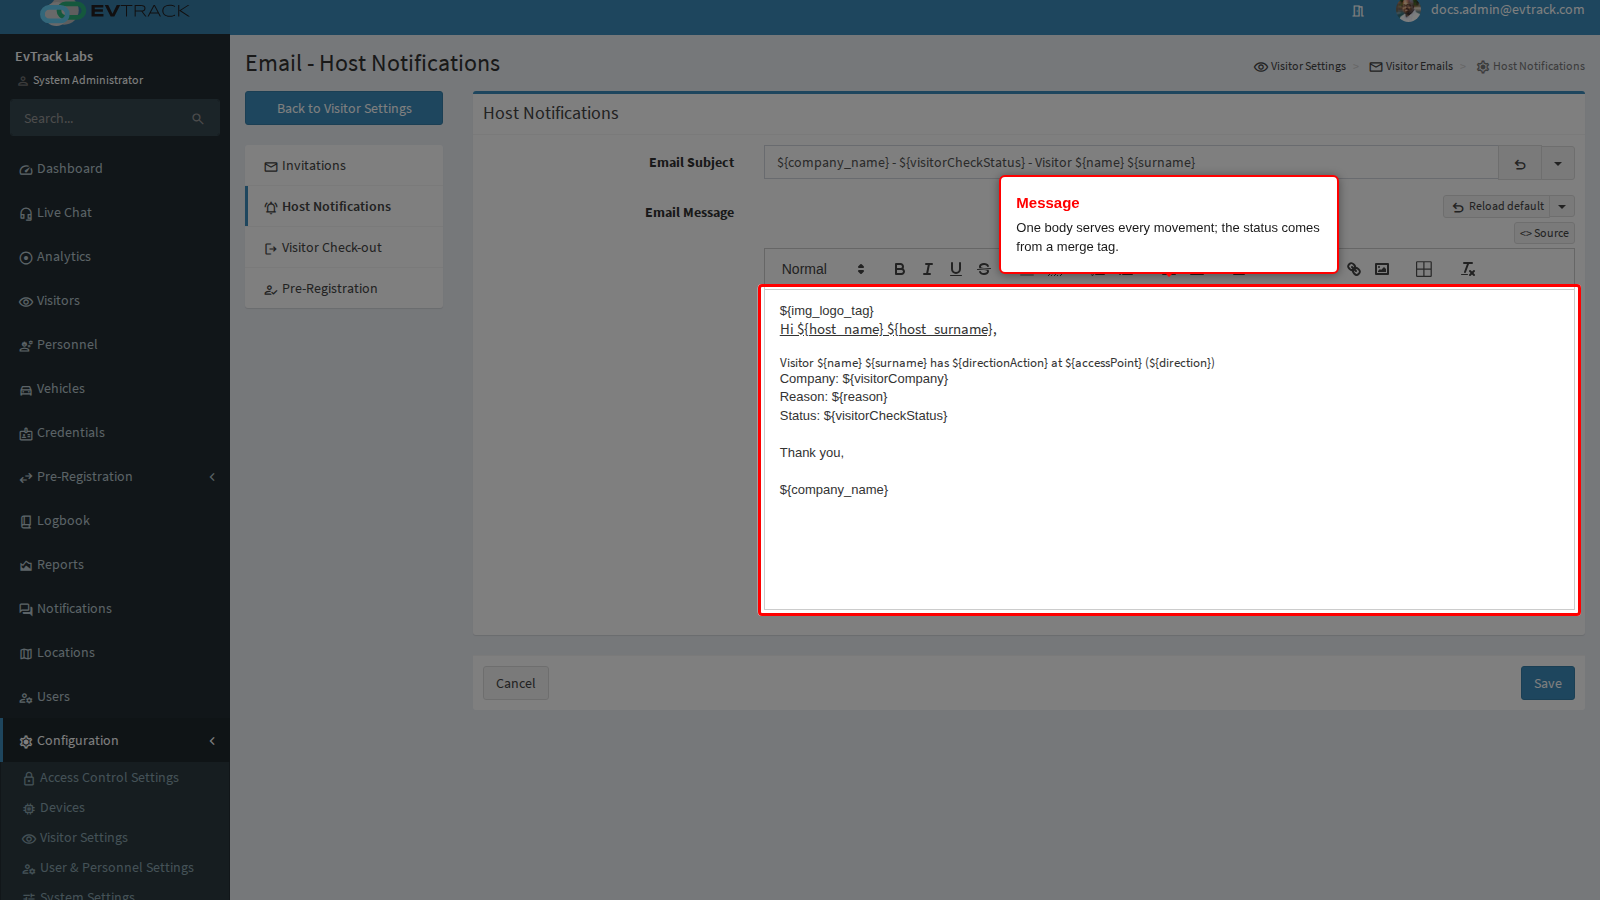Click Back to Visitor Settings button
Viewport: 1600px width, 900px height.
(x=344, y=108)
